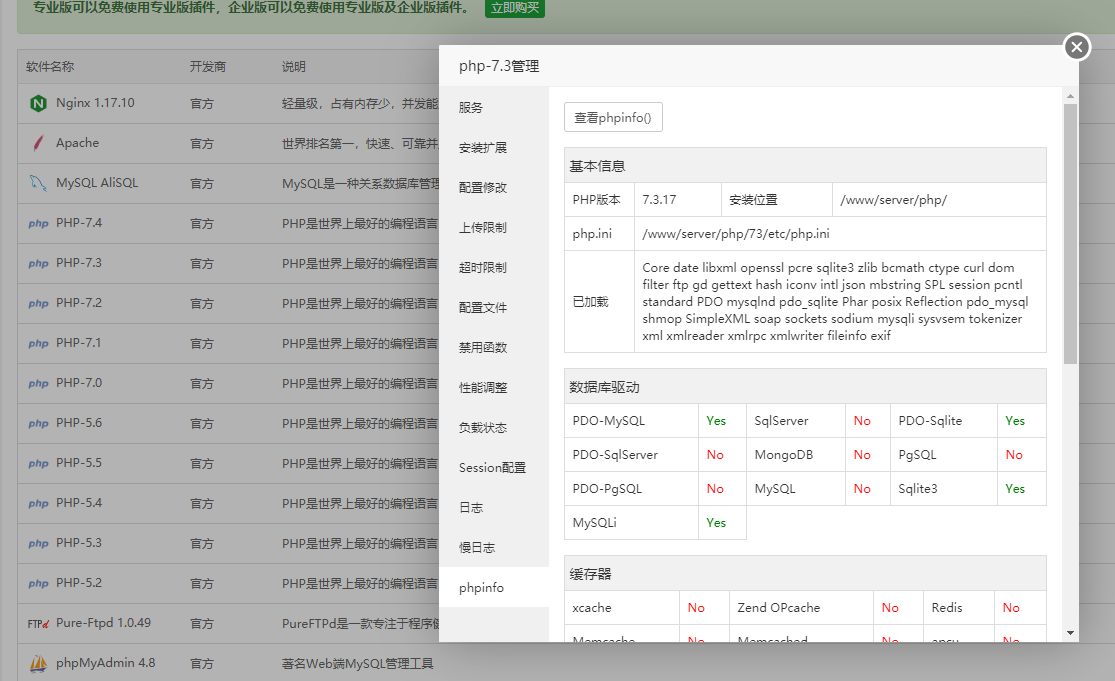Viewport: 1115px width, 681px height.
Task: Click the PHP-7.2 software name
Action: (x=79, y=303)
